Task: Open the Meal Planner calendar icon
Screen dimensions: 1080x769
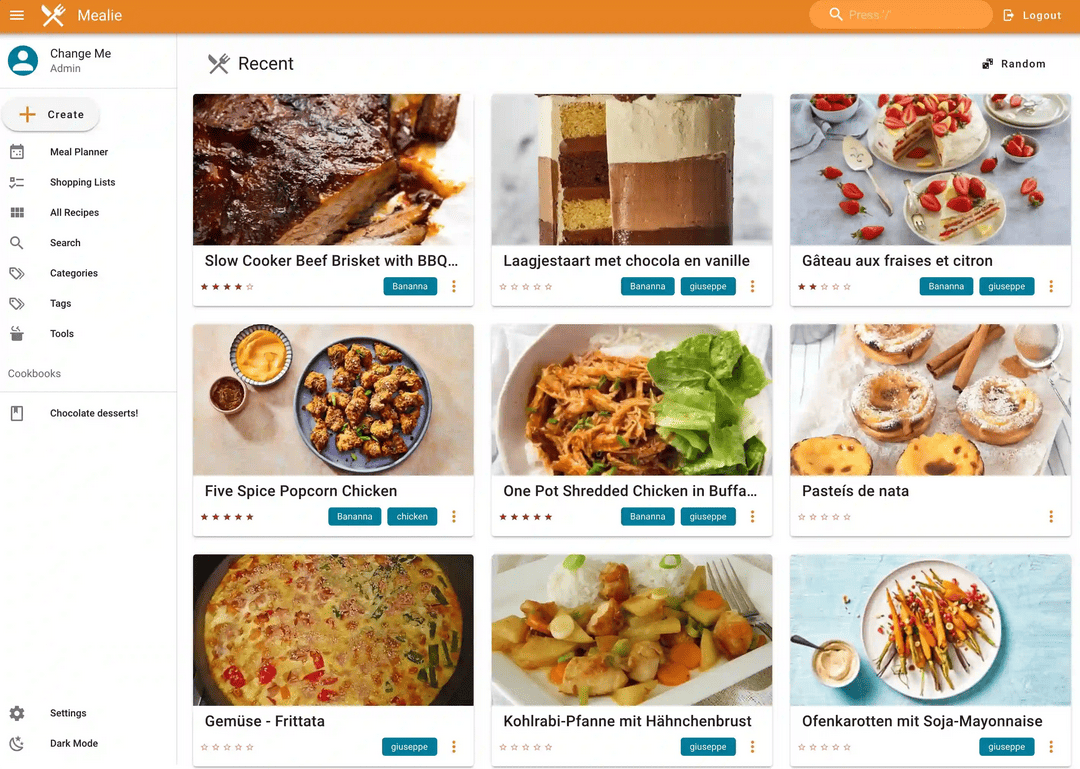Action: pos(17,152)
